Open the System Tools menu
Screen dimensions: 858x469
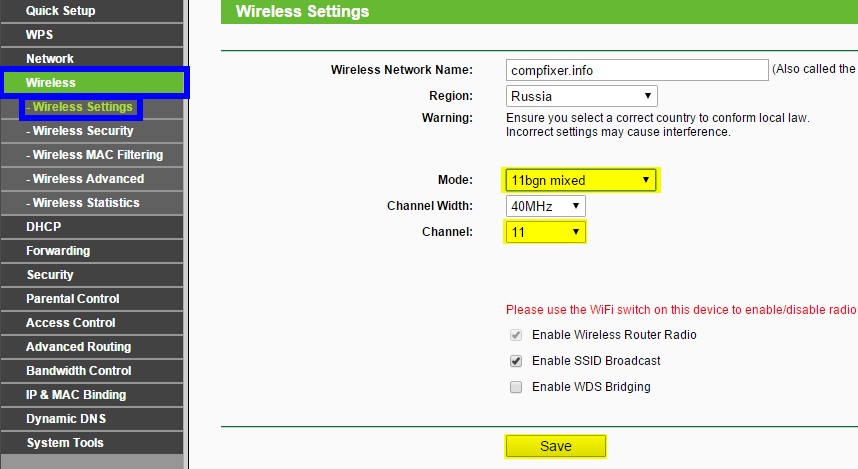(x=65, y=443)
